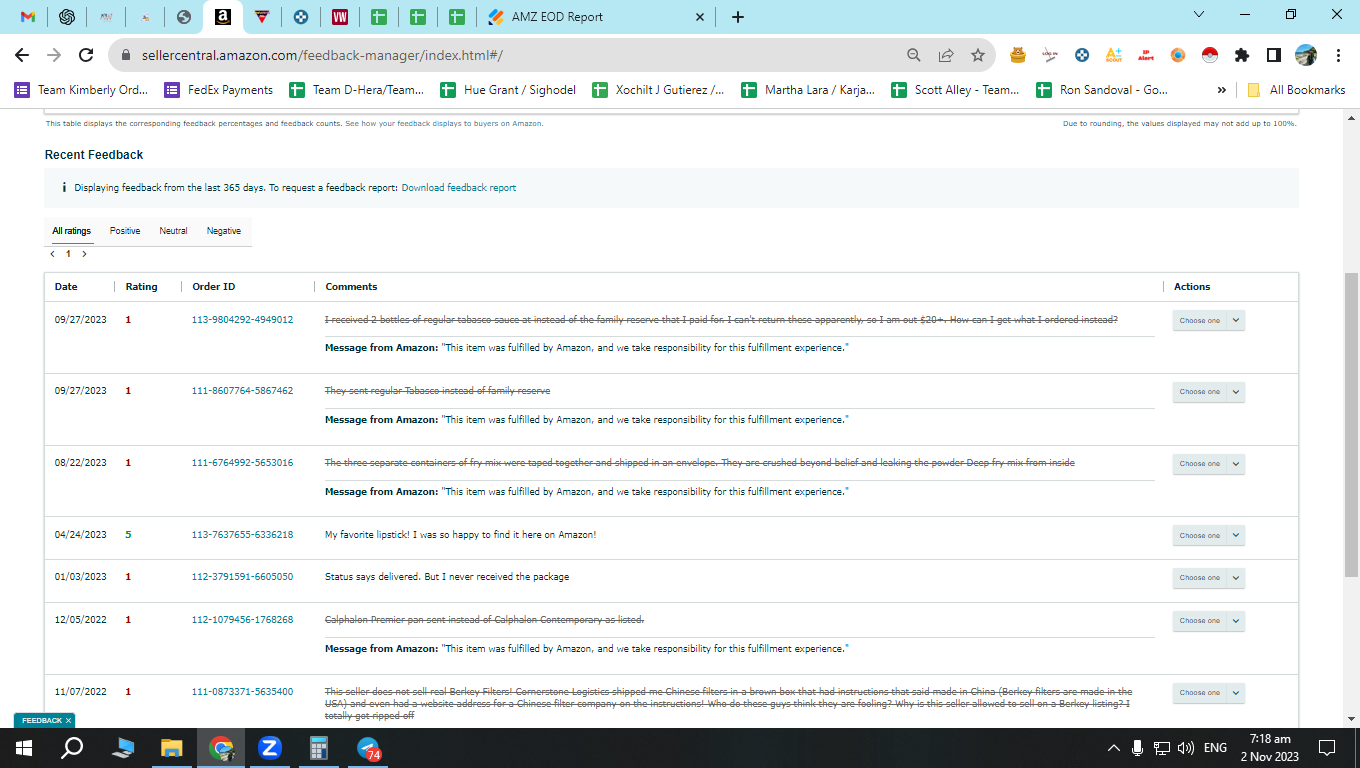Open Calculator from the taskbar
This screenshot has width=1360, height=768.
click(x=319, y=748)
